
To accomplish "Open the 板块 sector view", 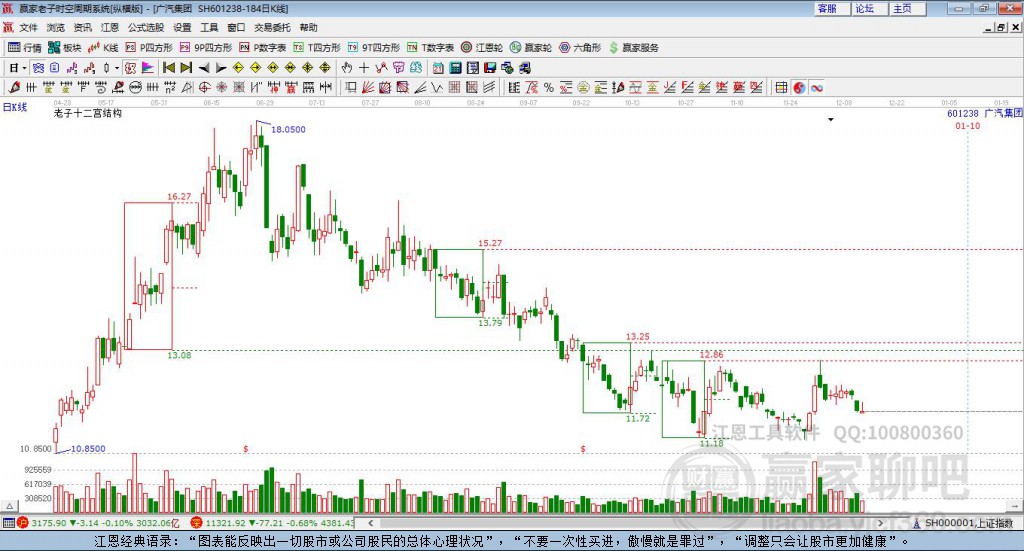I will 65,48.
